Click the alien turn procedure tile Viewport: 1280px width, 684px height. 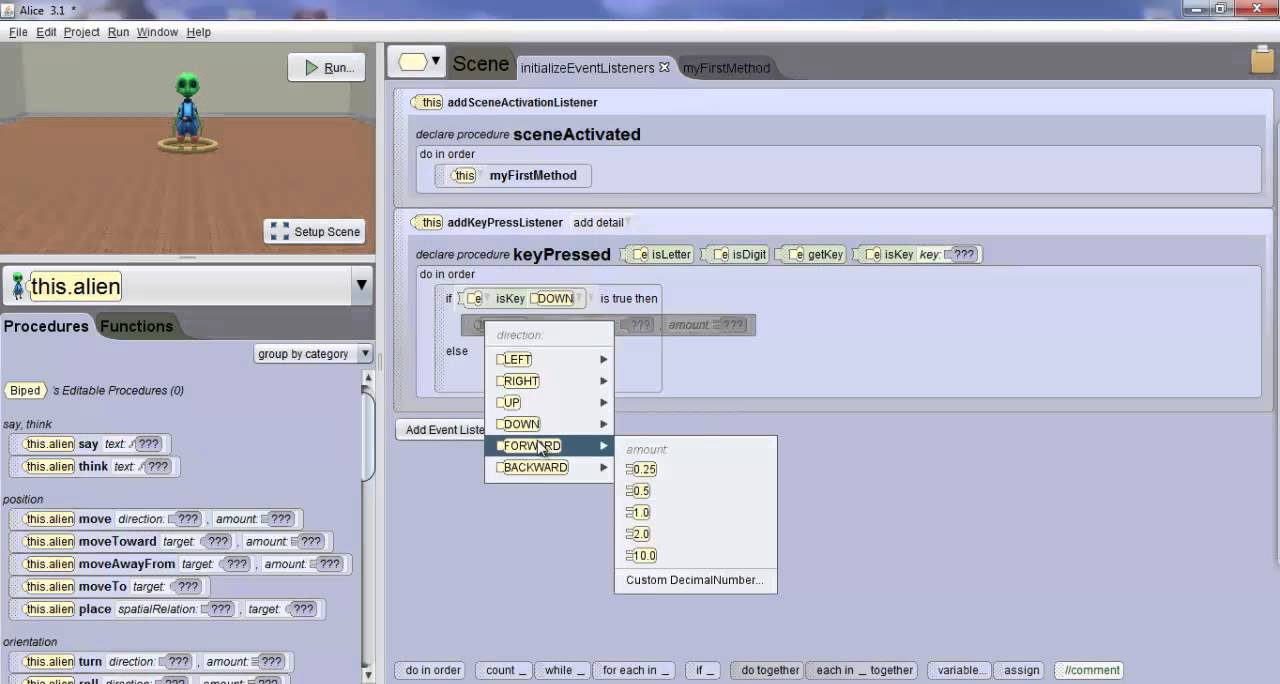click(151, 661)
